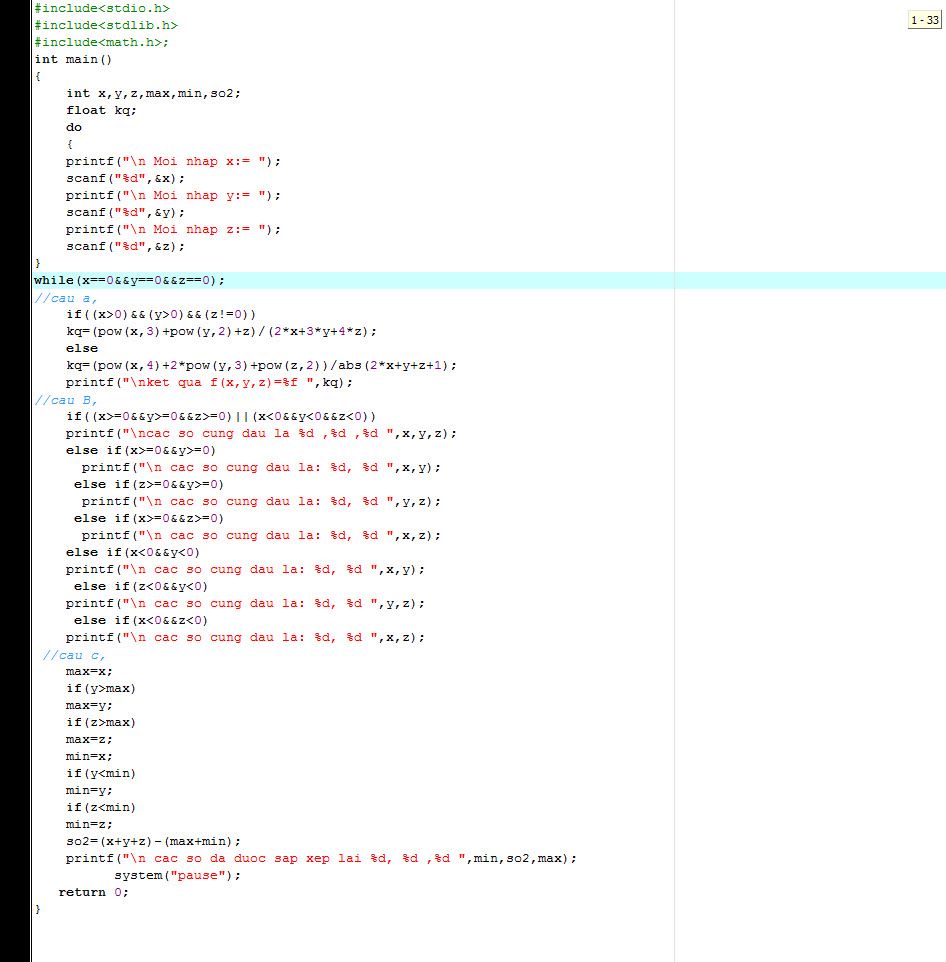
Task: Click the '//cau a,' comment
Action: coord(66,298)
